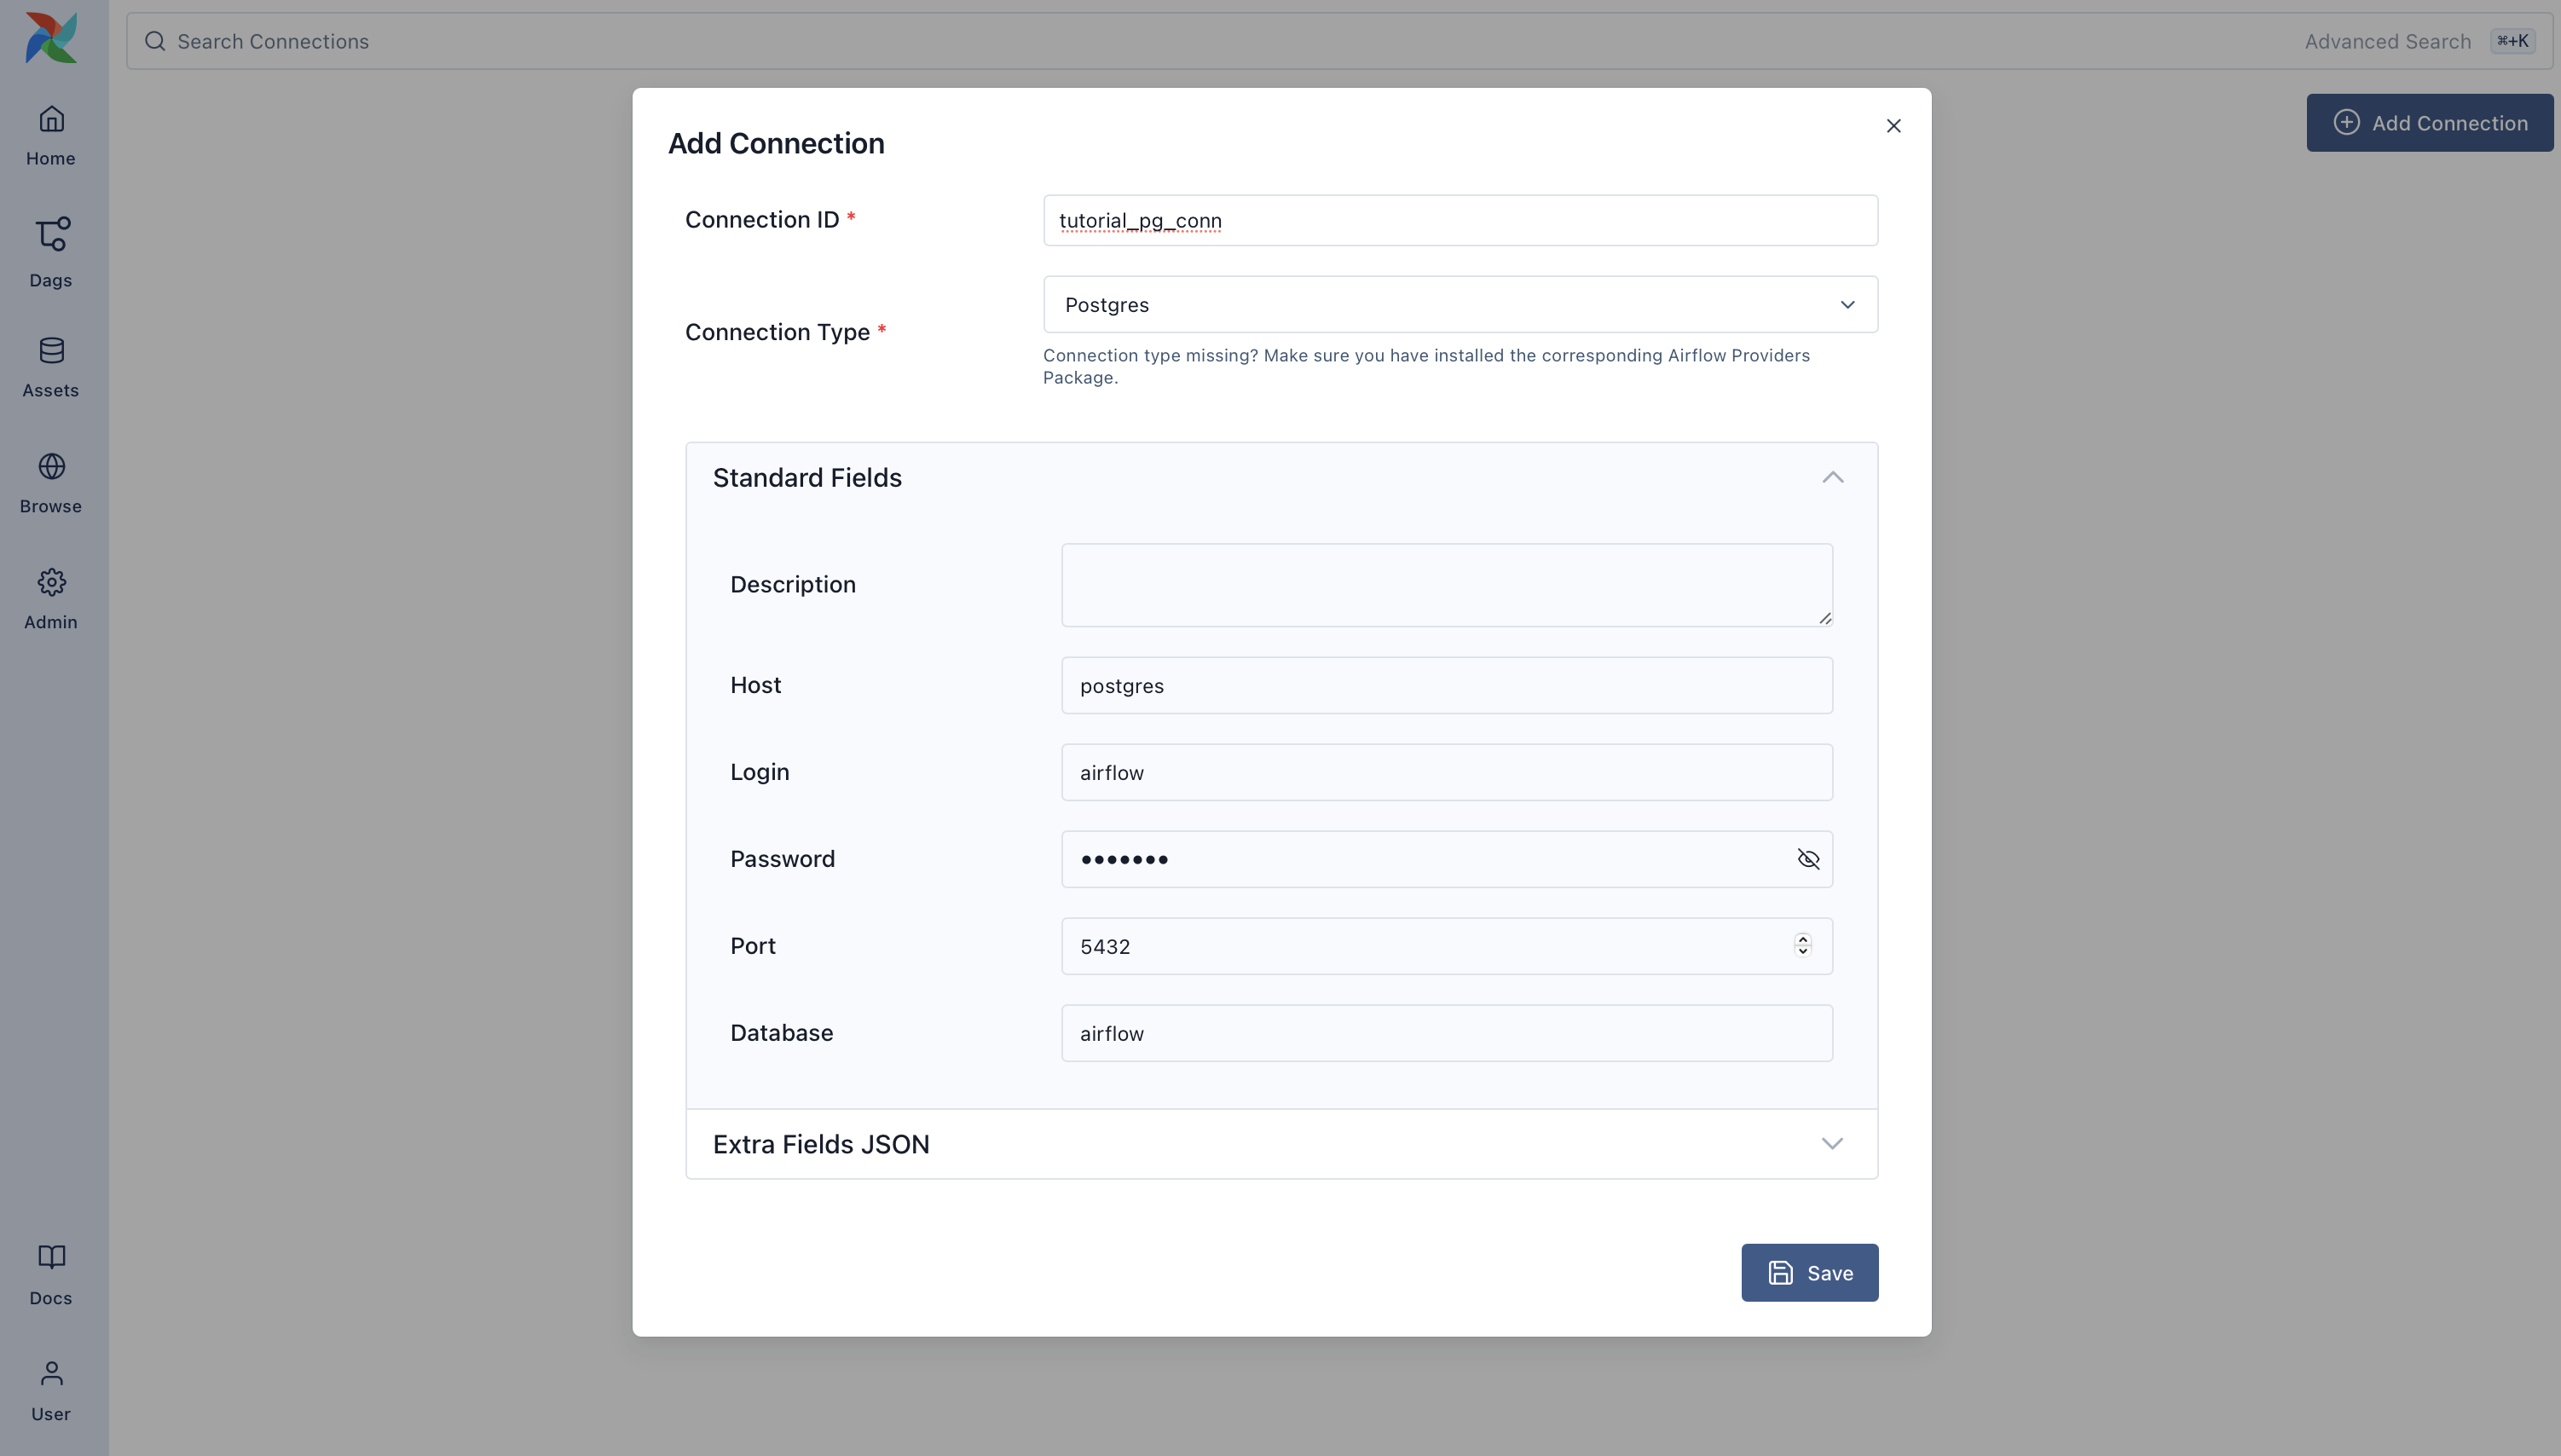Select the Dags icon in sidebar
This screenshot has width=2561, height=1456.
point(50,252)
